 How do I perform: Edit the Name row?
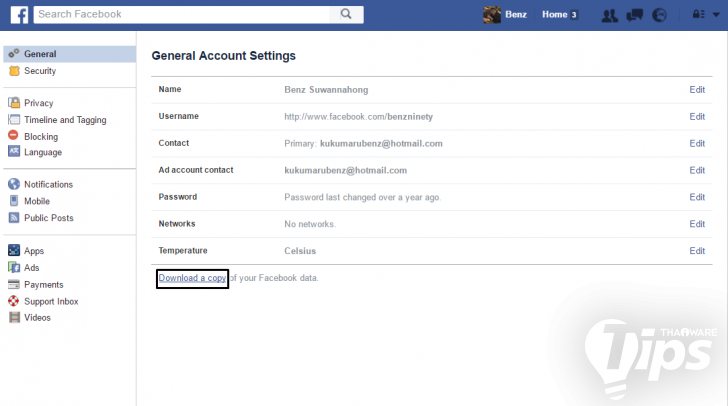[x=697, y=89]
